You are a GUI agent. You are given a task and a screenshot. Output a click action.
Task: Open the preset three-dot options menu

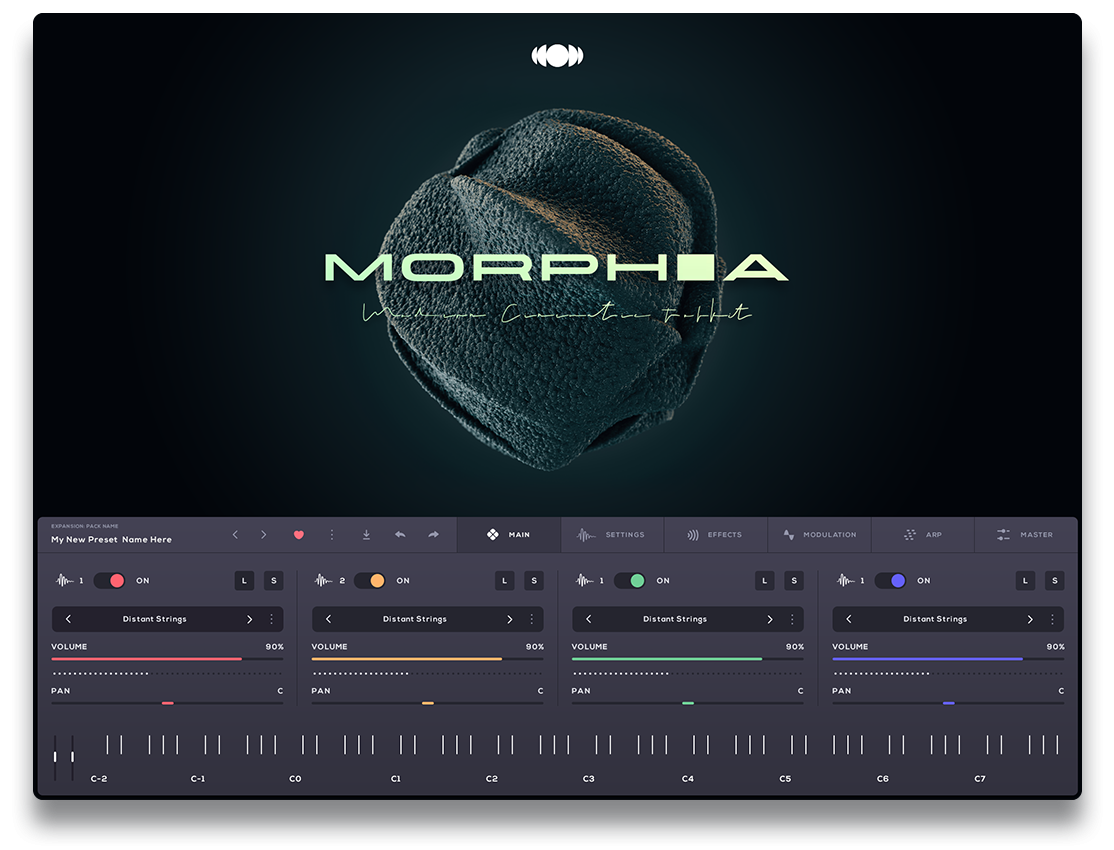point(332,535)
